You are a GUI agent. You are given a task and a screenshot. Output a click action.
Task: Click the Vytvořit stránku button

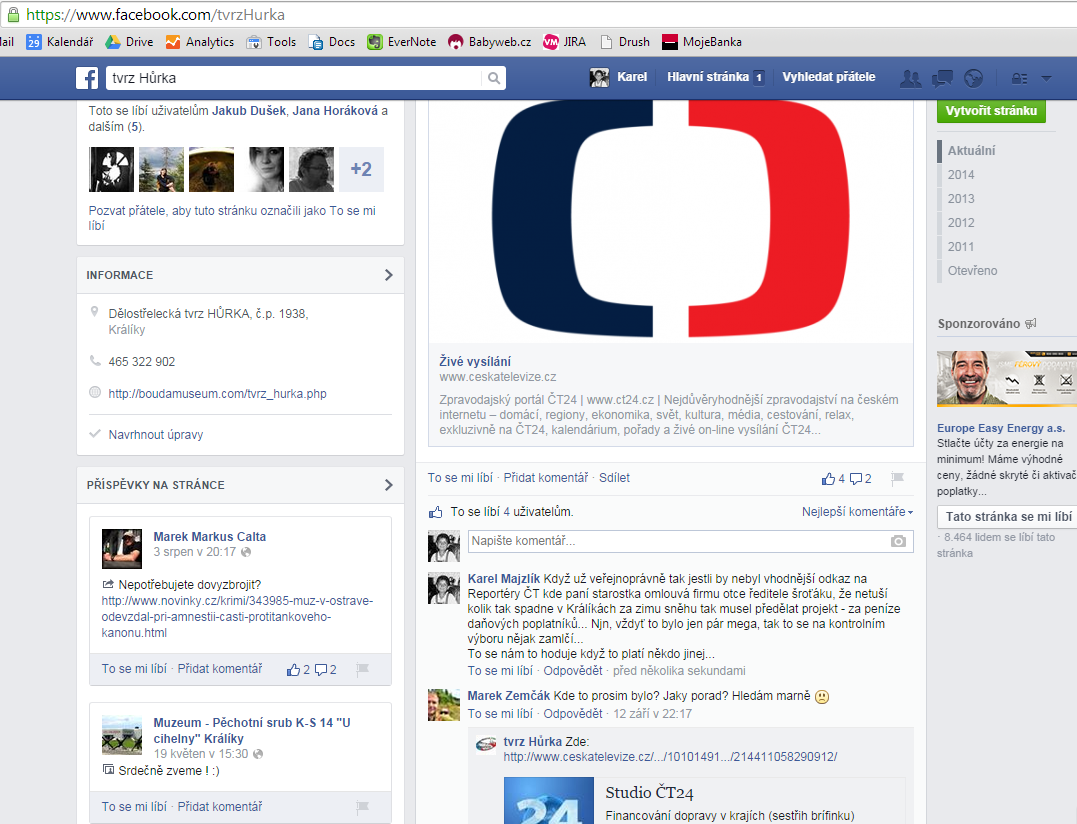pos(991,111)
